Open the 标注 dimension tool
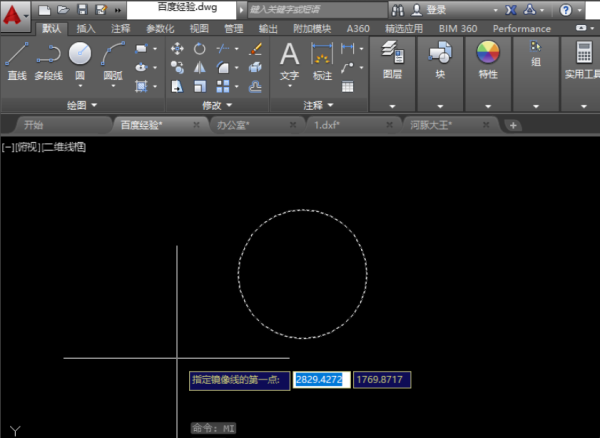Screen dimensions: 600x438 point(322,61)
